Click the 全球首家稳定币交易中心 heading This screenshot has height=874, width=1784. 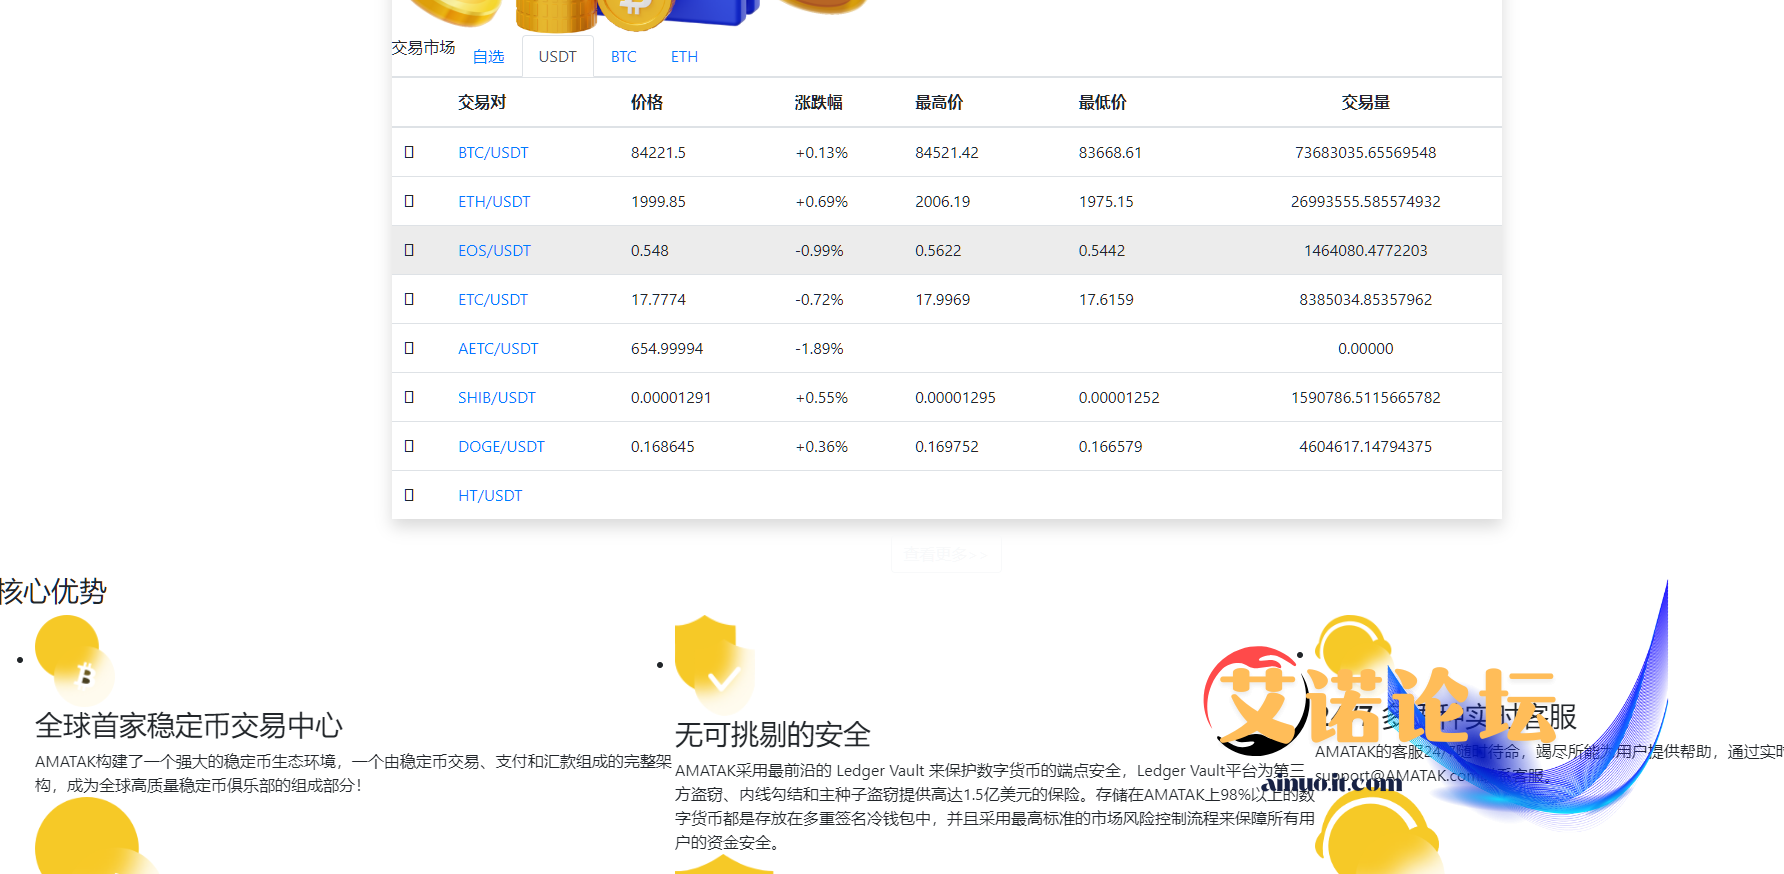tap(189, 725)
